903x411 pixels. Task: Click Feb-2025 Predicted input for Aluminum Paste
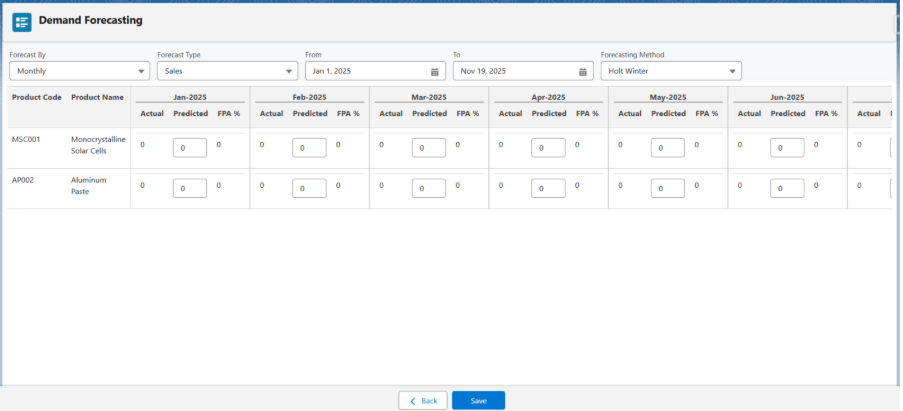(309, 188)
